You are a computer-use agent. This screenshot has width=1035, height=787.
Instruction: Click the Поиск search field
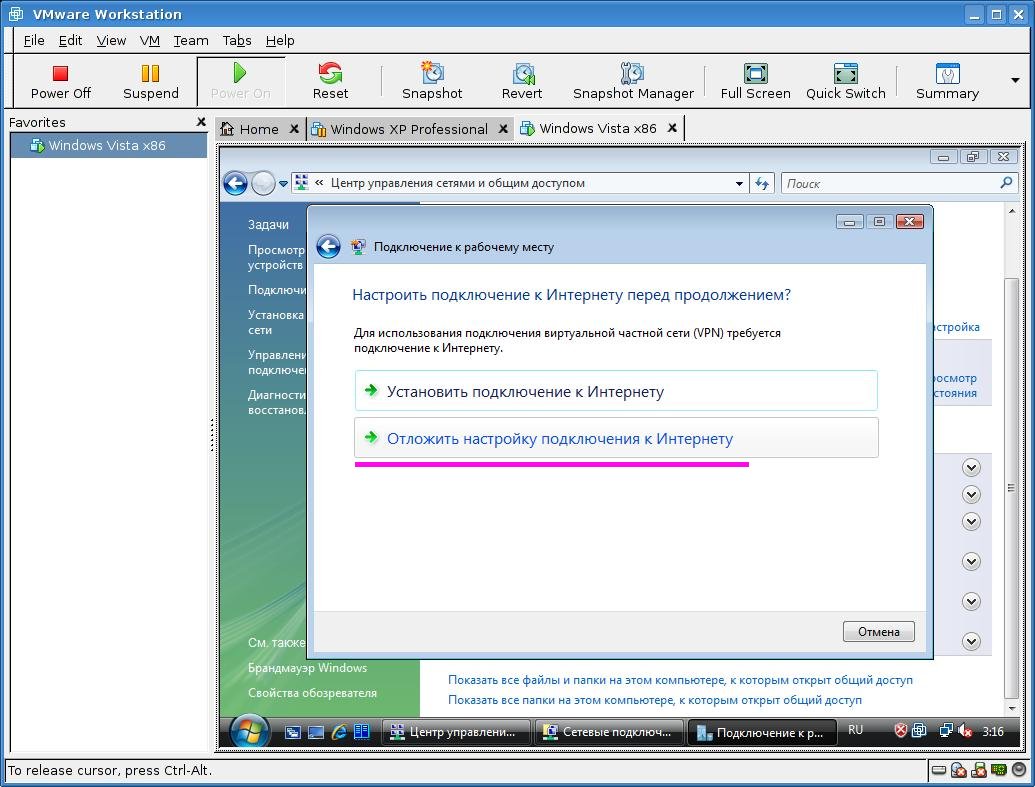coord(890,184)
